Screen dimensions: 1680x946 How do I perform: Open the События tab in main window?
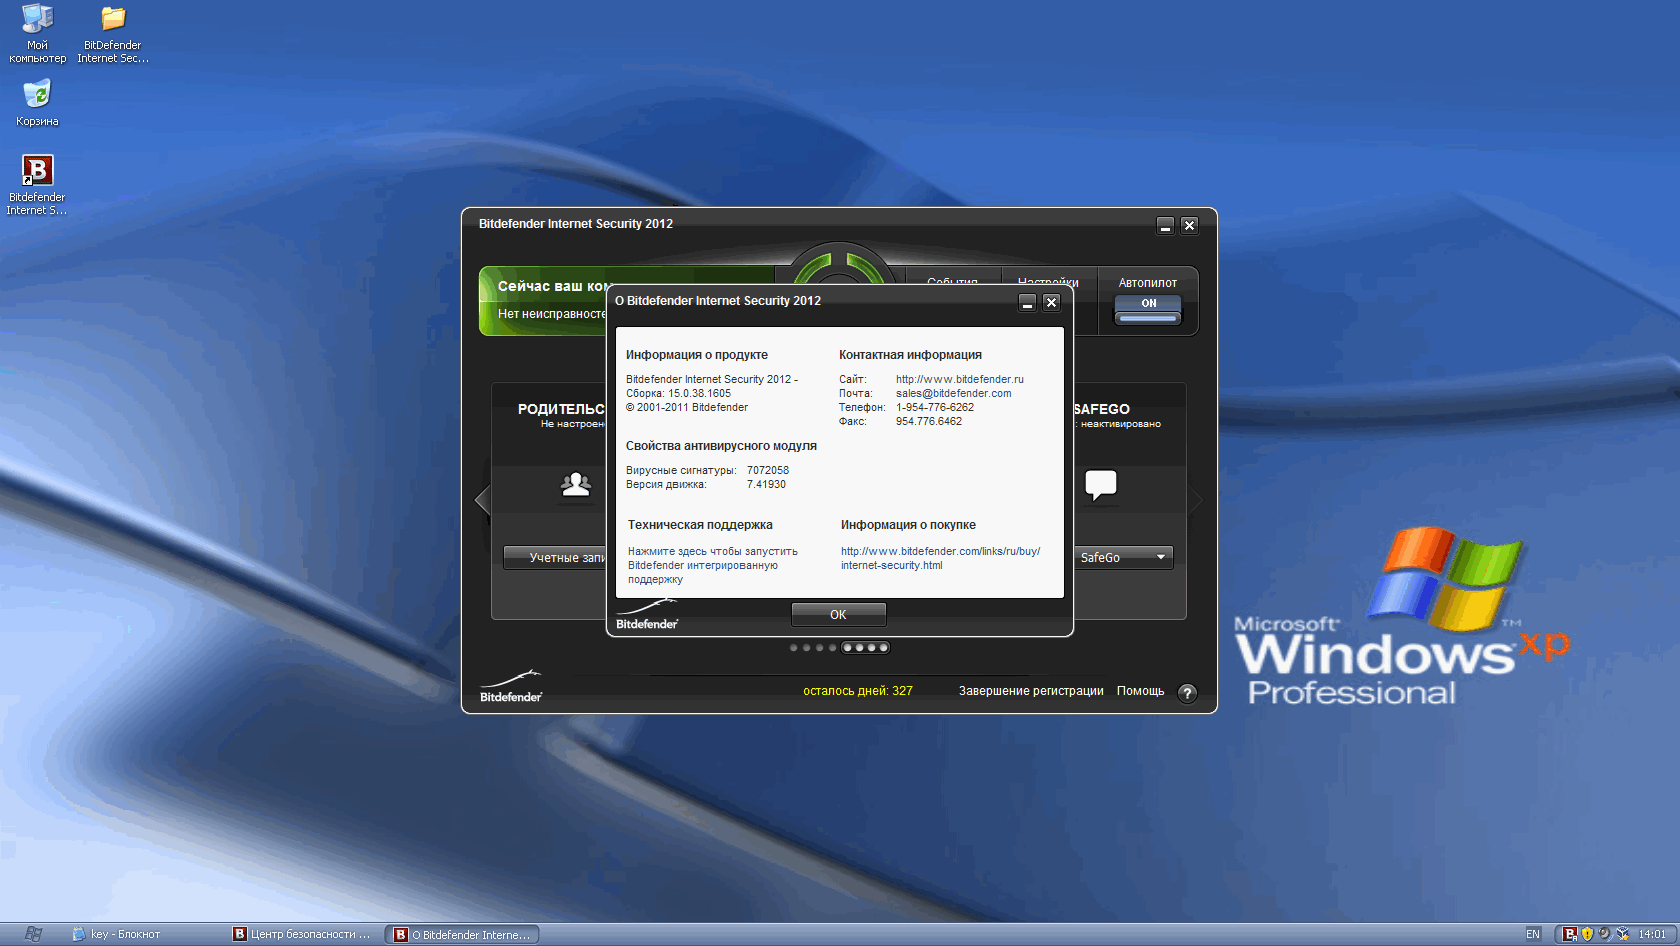tap(952, 282)
